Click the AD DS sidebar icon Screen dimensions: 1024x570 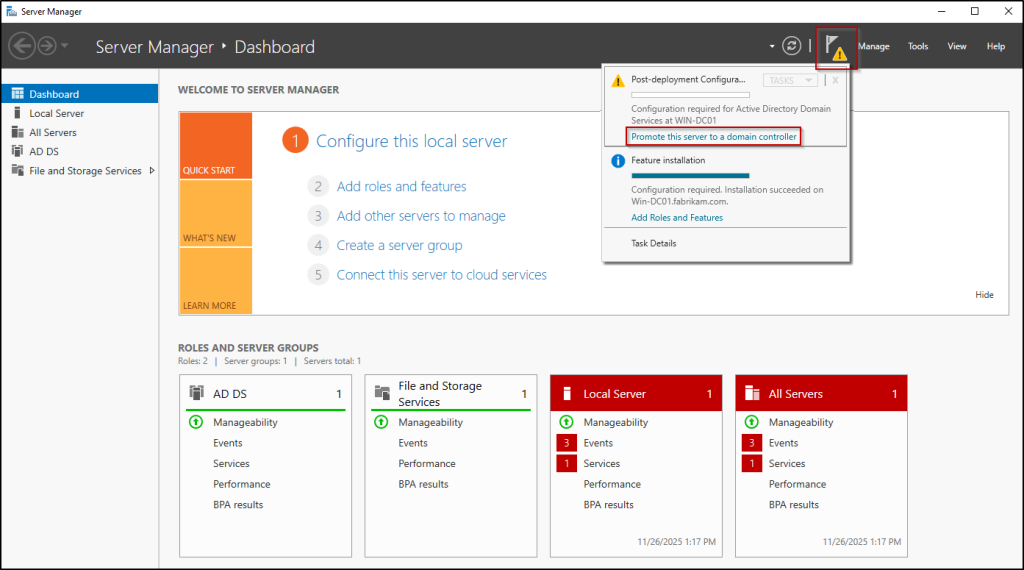[x=18, y=151]
